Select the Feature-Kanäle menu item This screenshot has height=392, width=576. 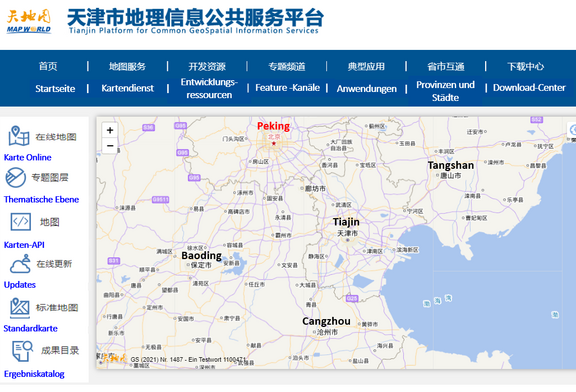point(287,88)
